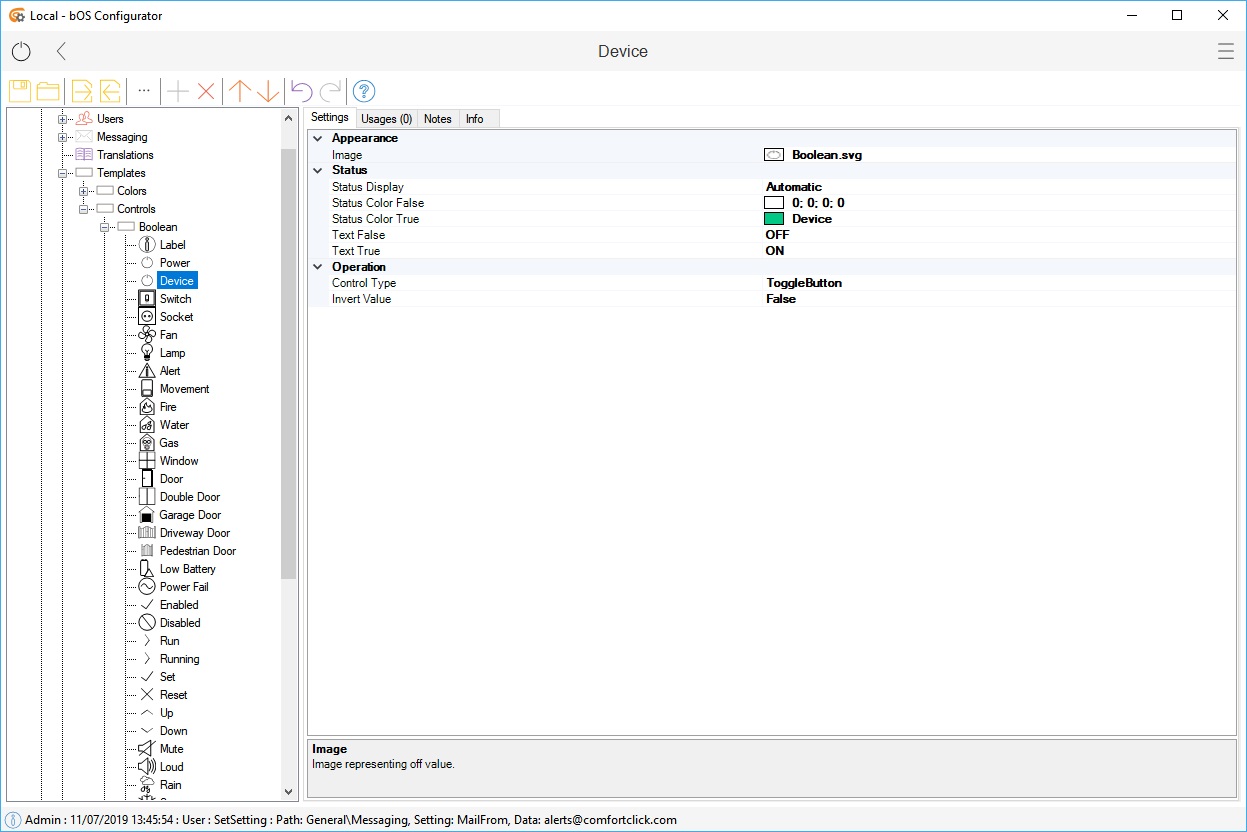Collapse the Controls tree node
This screenshot has height=832, width=1247.
pyautogui.click(x=83, y=209)
